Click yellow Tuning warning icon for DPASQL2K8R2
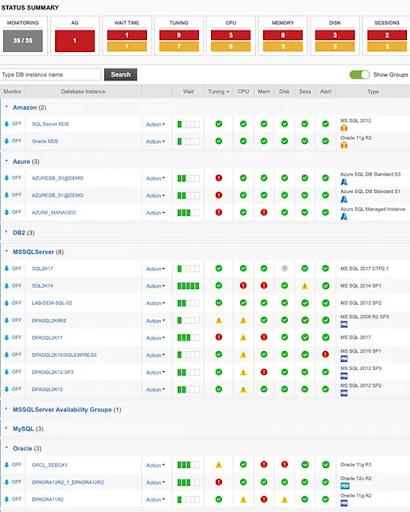The image size is (410, 512). pyautogui.click(x=219, y=320)
